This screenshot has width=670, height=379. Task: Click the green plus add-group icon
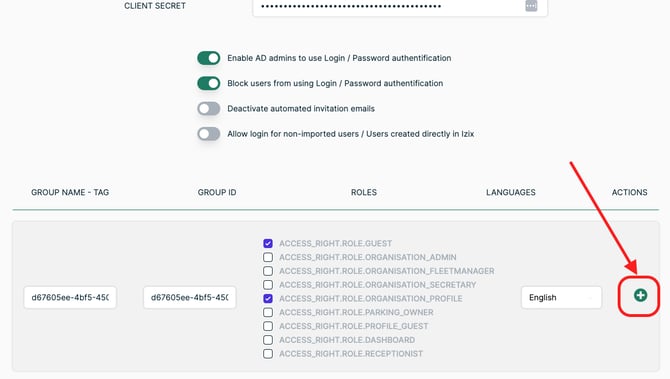(640, 295)
